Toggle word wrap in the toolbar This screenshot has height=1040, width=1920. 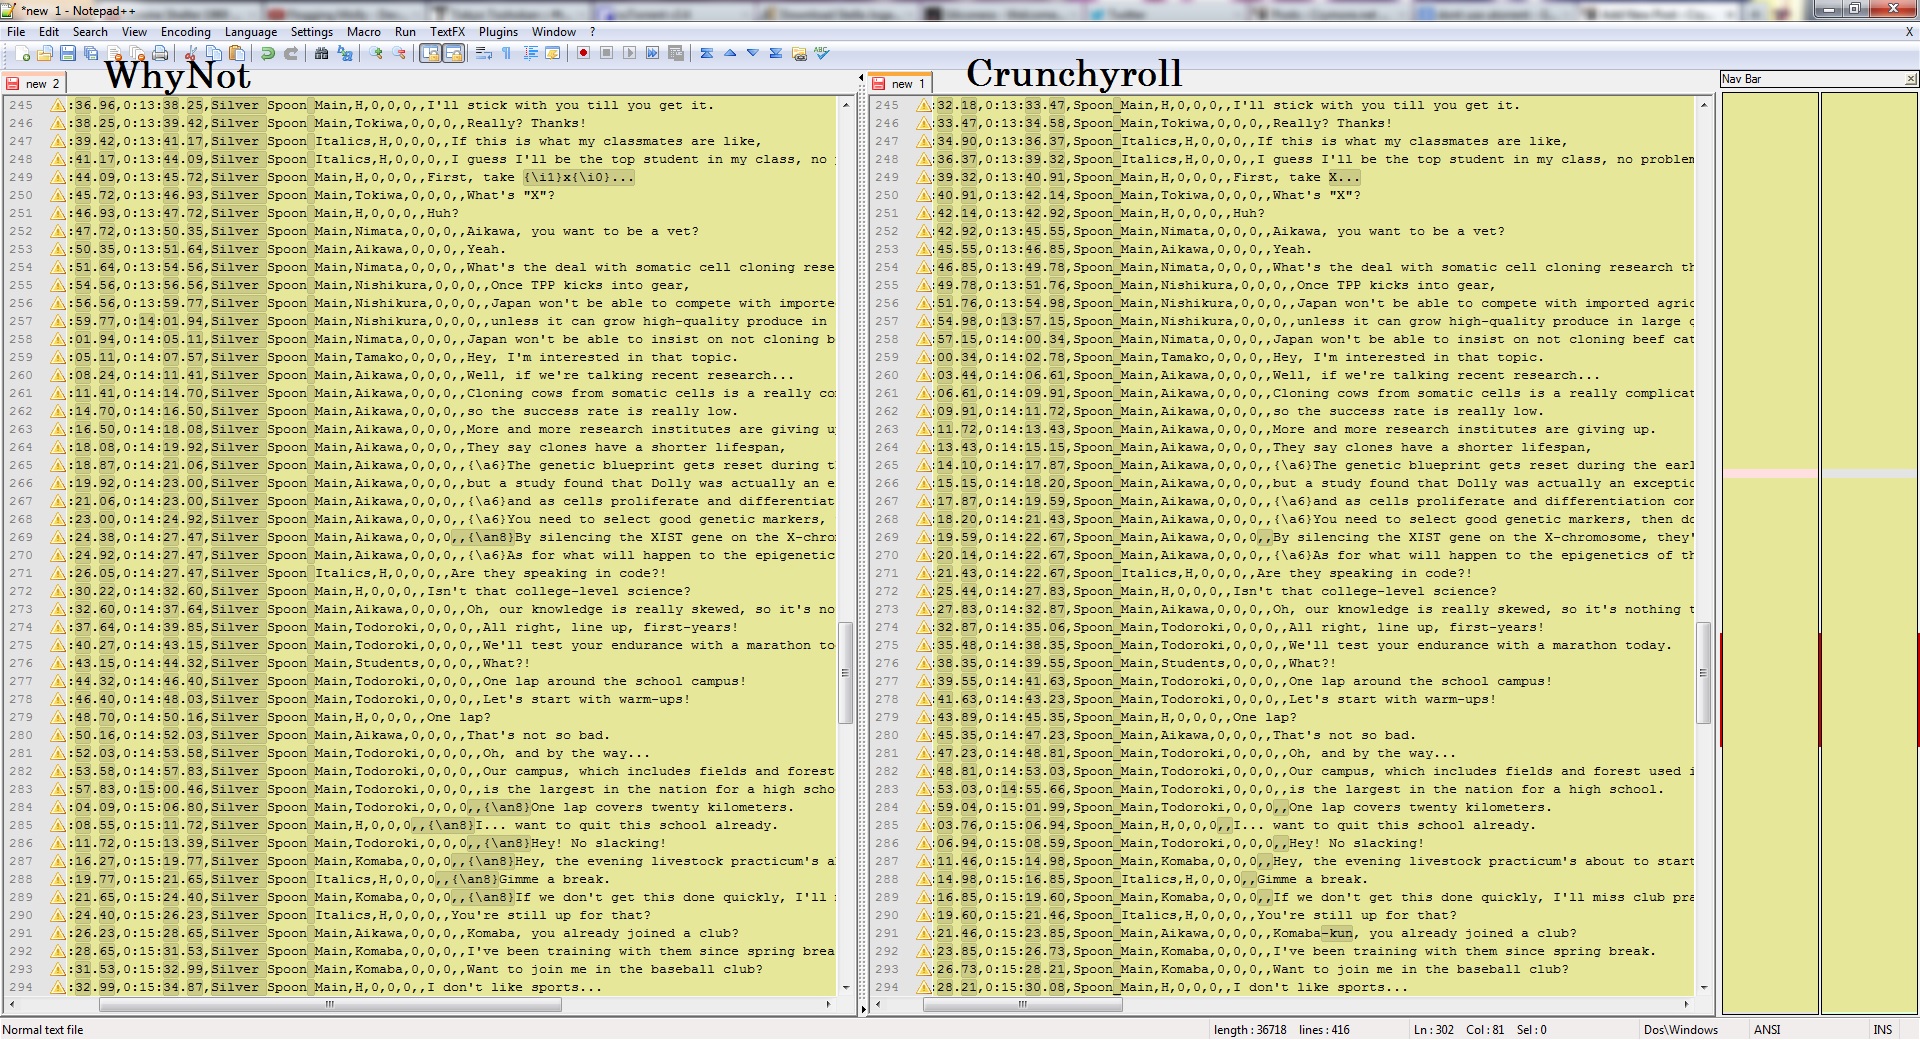coord(484,53)
